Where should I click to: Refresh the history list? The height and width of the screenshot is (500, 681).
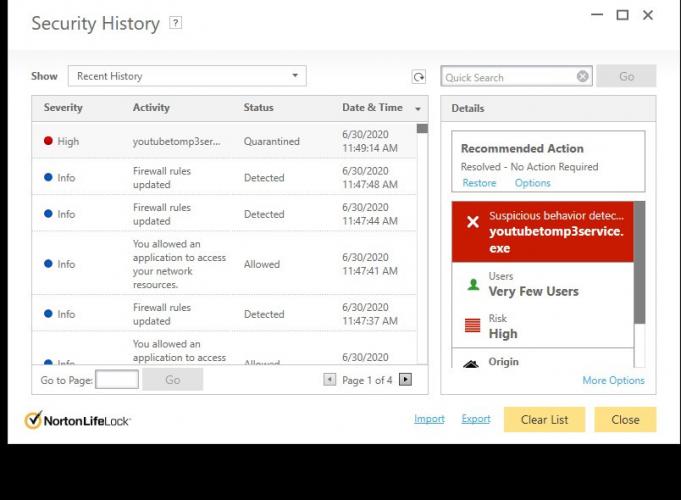click(419, 77)
